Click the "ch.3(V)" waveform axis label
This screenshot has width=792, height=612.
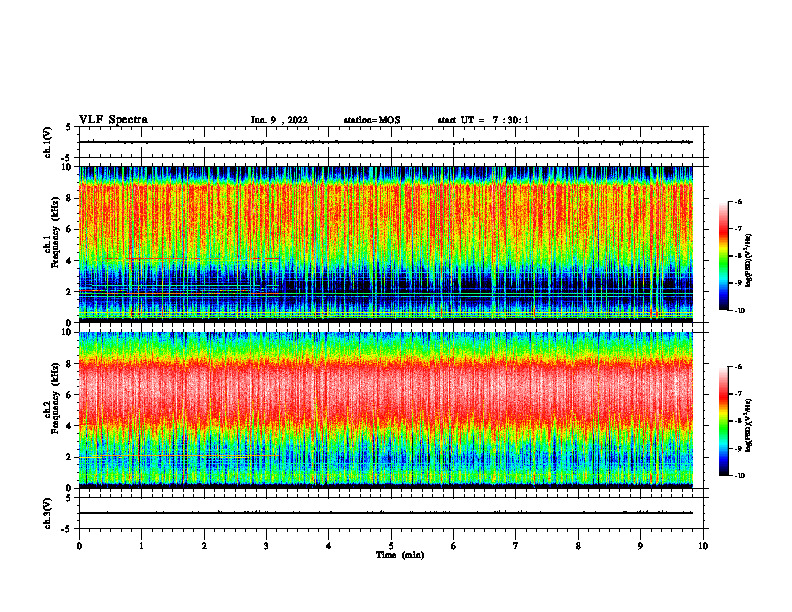coord(48,513)
